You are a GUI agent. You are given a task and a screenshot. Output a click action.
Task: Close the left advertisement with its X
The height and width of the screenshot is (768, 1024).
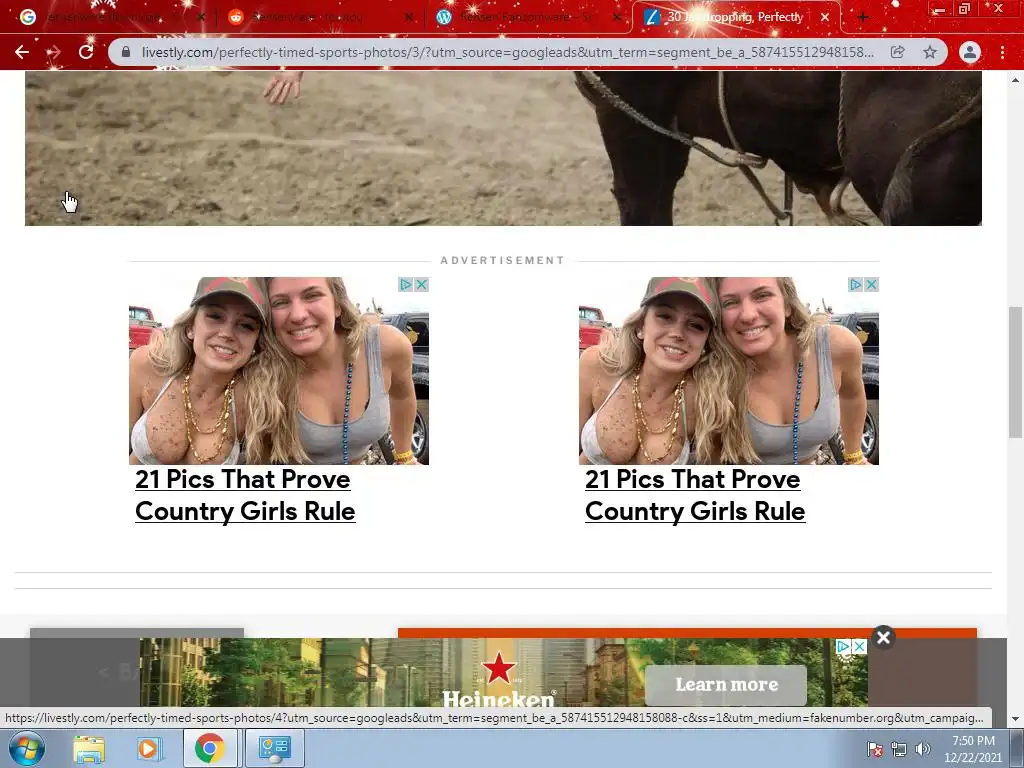coord(422,285)
